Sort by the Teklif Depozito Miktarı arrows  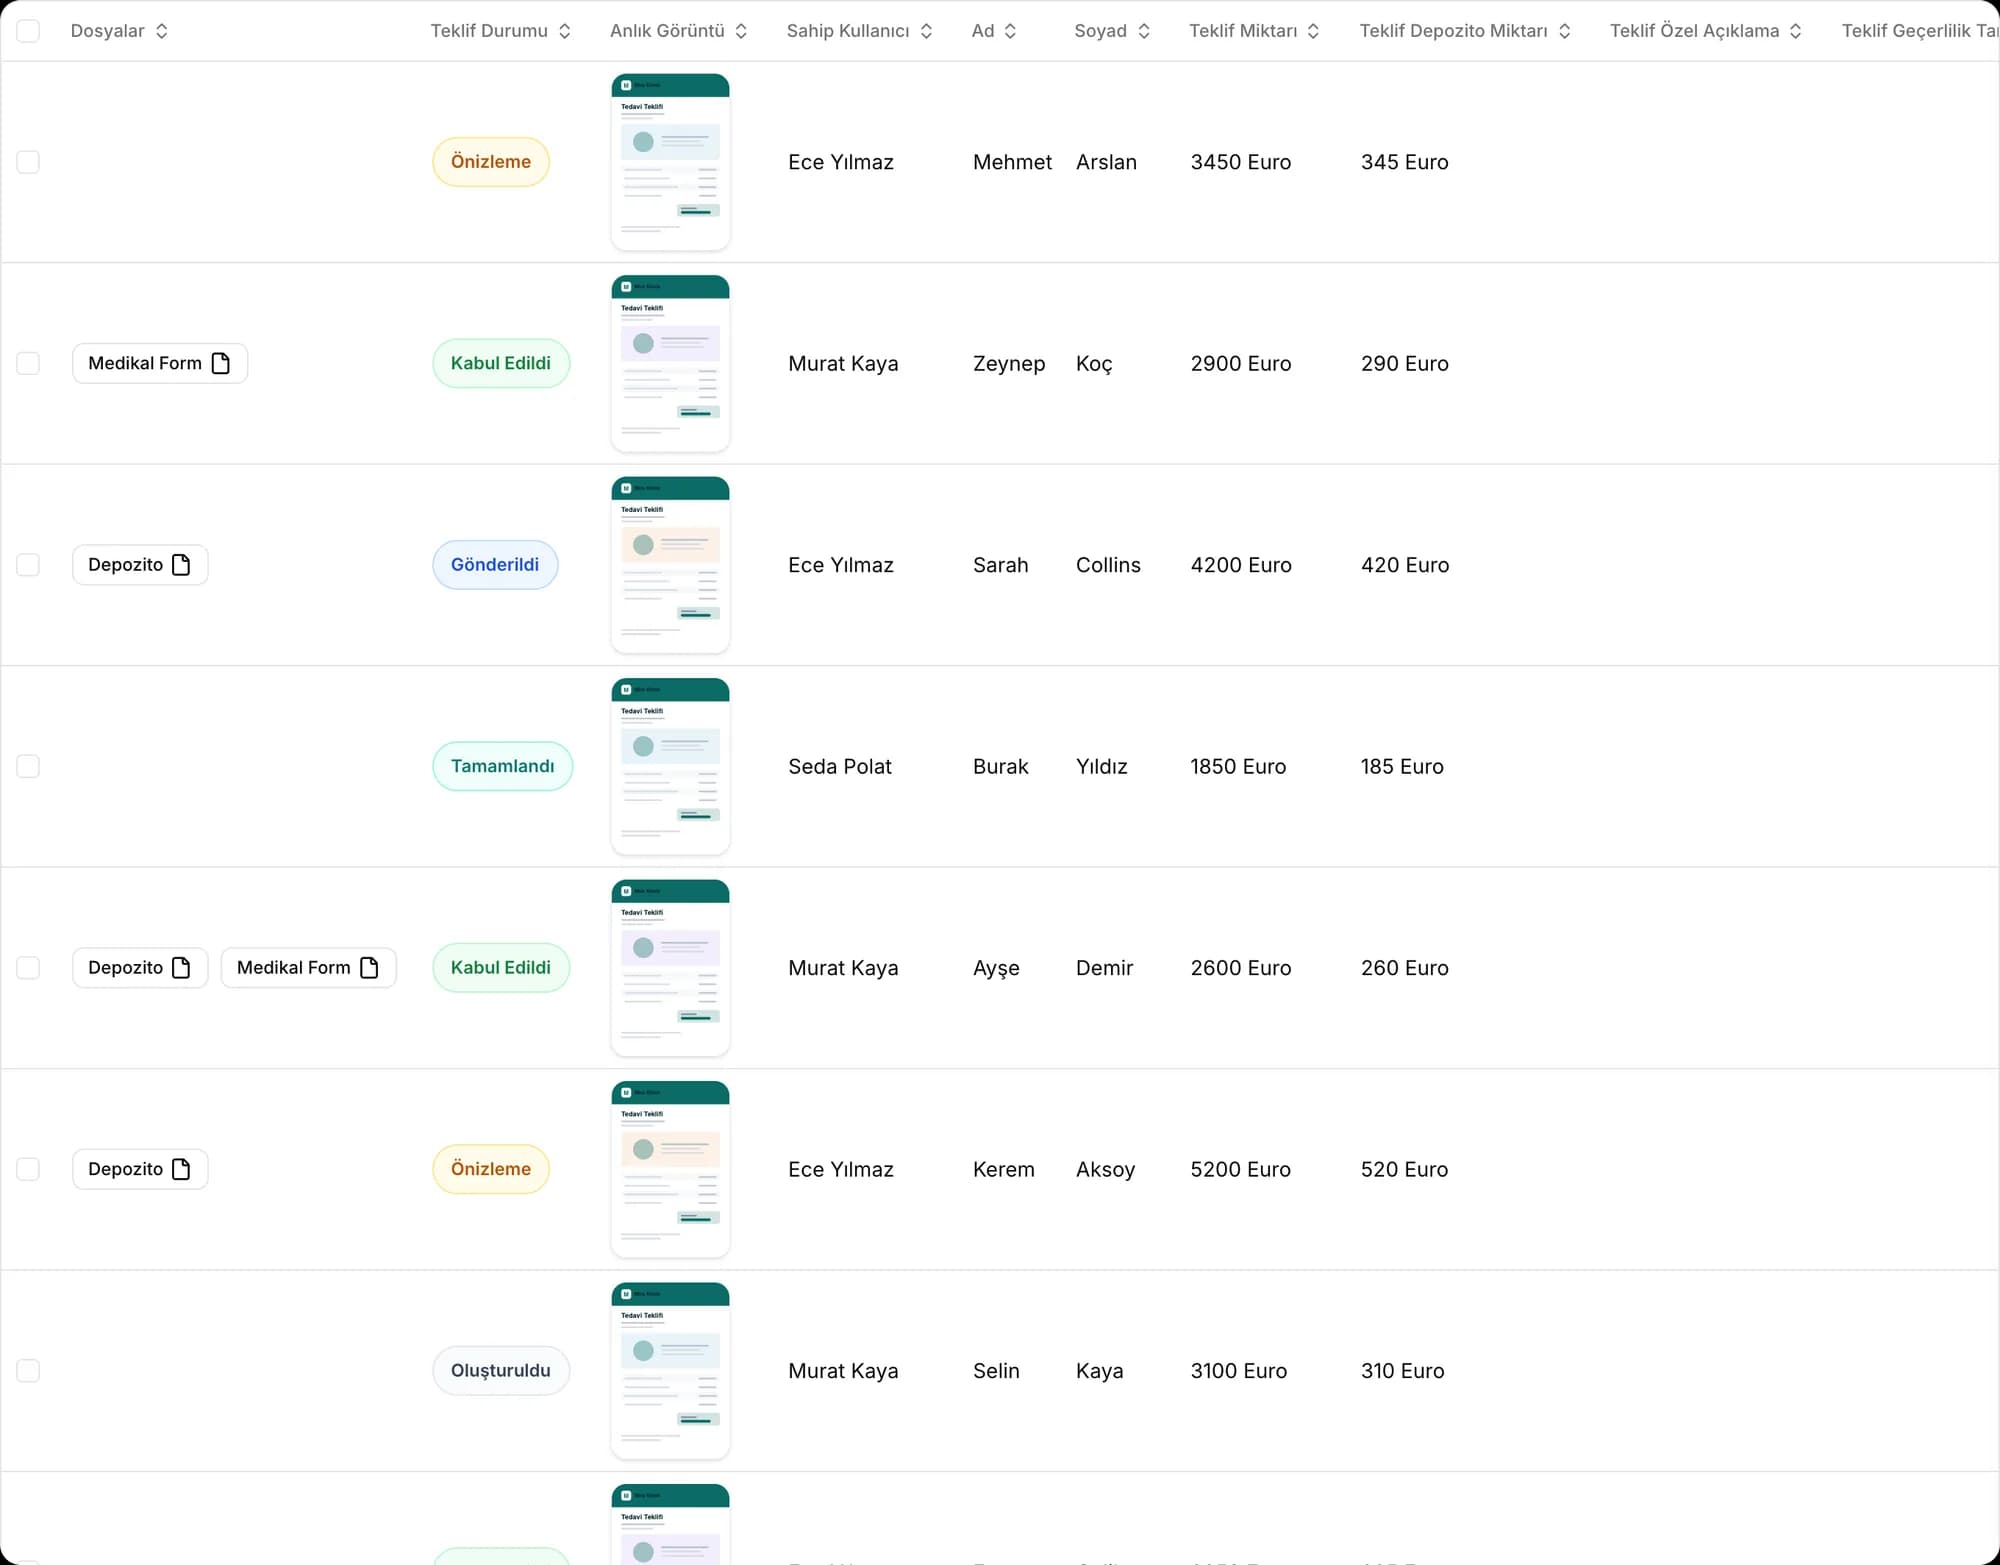(x=1564, y=31)
